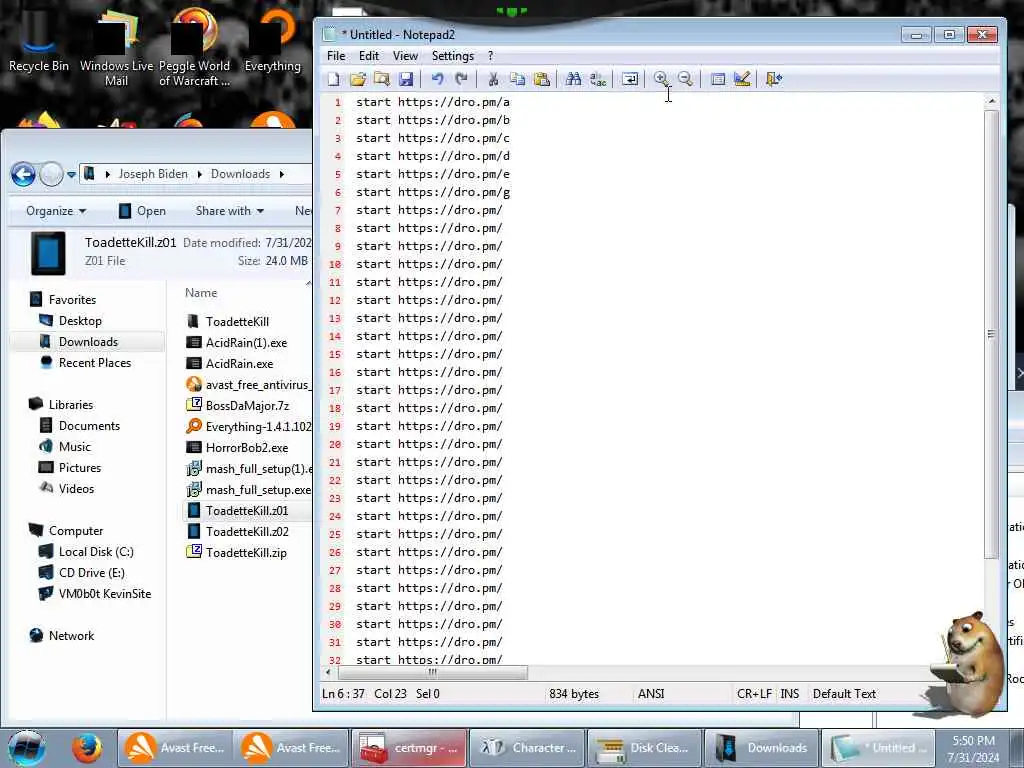Viewport: 1024px width, 768px height.
Task: Click the Paste clipboard icon in Notepad2
Action: pos(541,79)
